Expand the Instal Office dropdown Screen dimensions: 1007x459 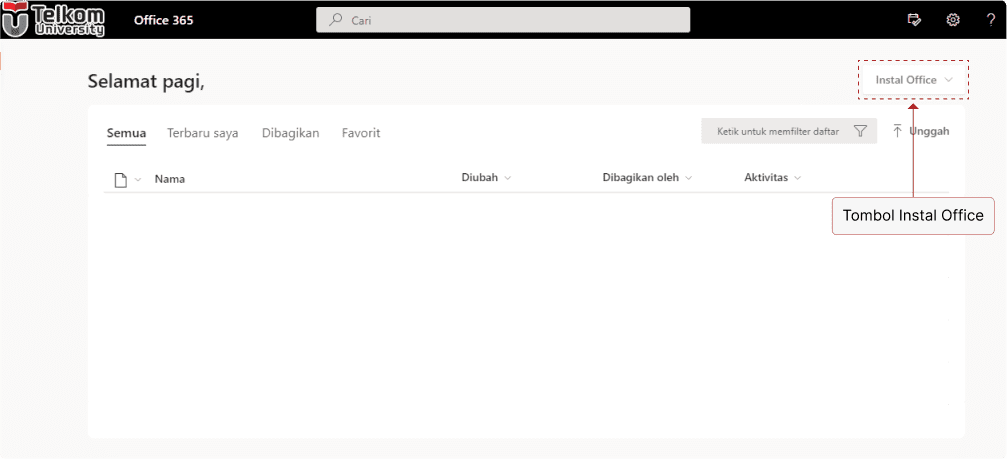[914, 80]
